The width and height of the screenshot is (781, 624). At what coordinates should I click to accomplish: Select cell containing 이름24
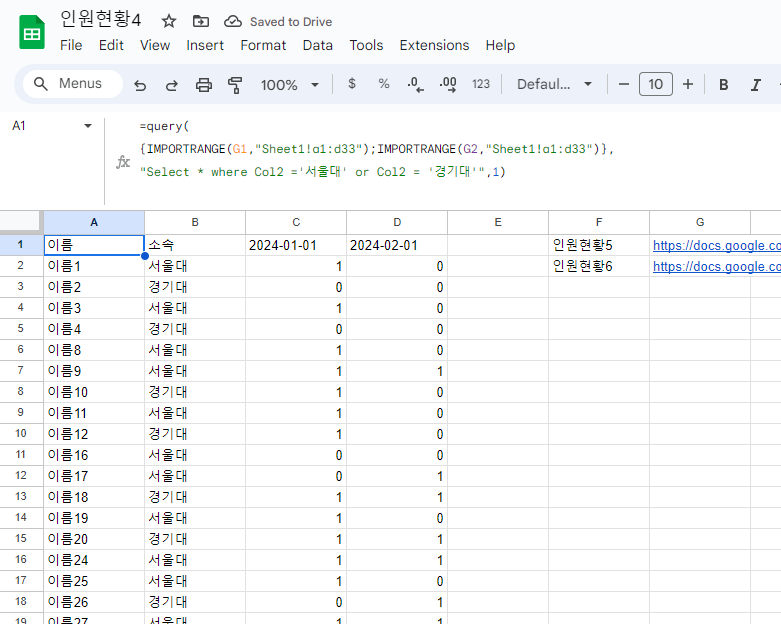(x=94, y=560)
